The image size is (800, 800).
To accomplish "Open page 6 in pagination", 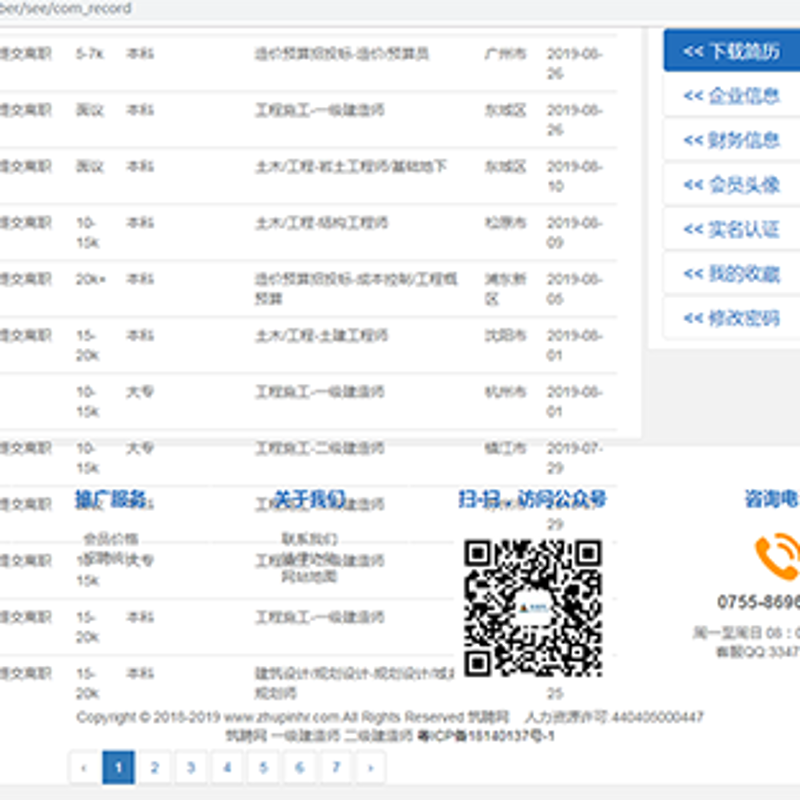I will (299, 767).
